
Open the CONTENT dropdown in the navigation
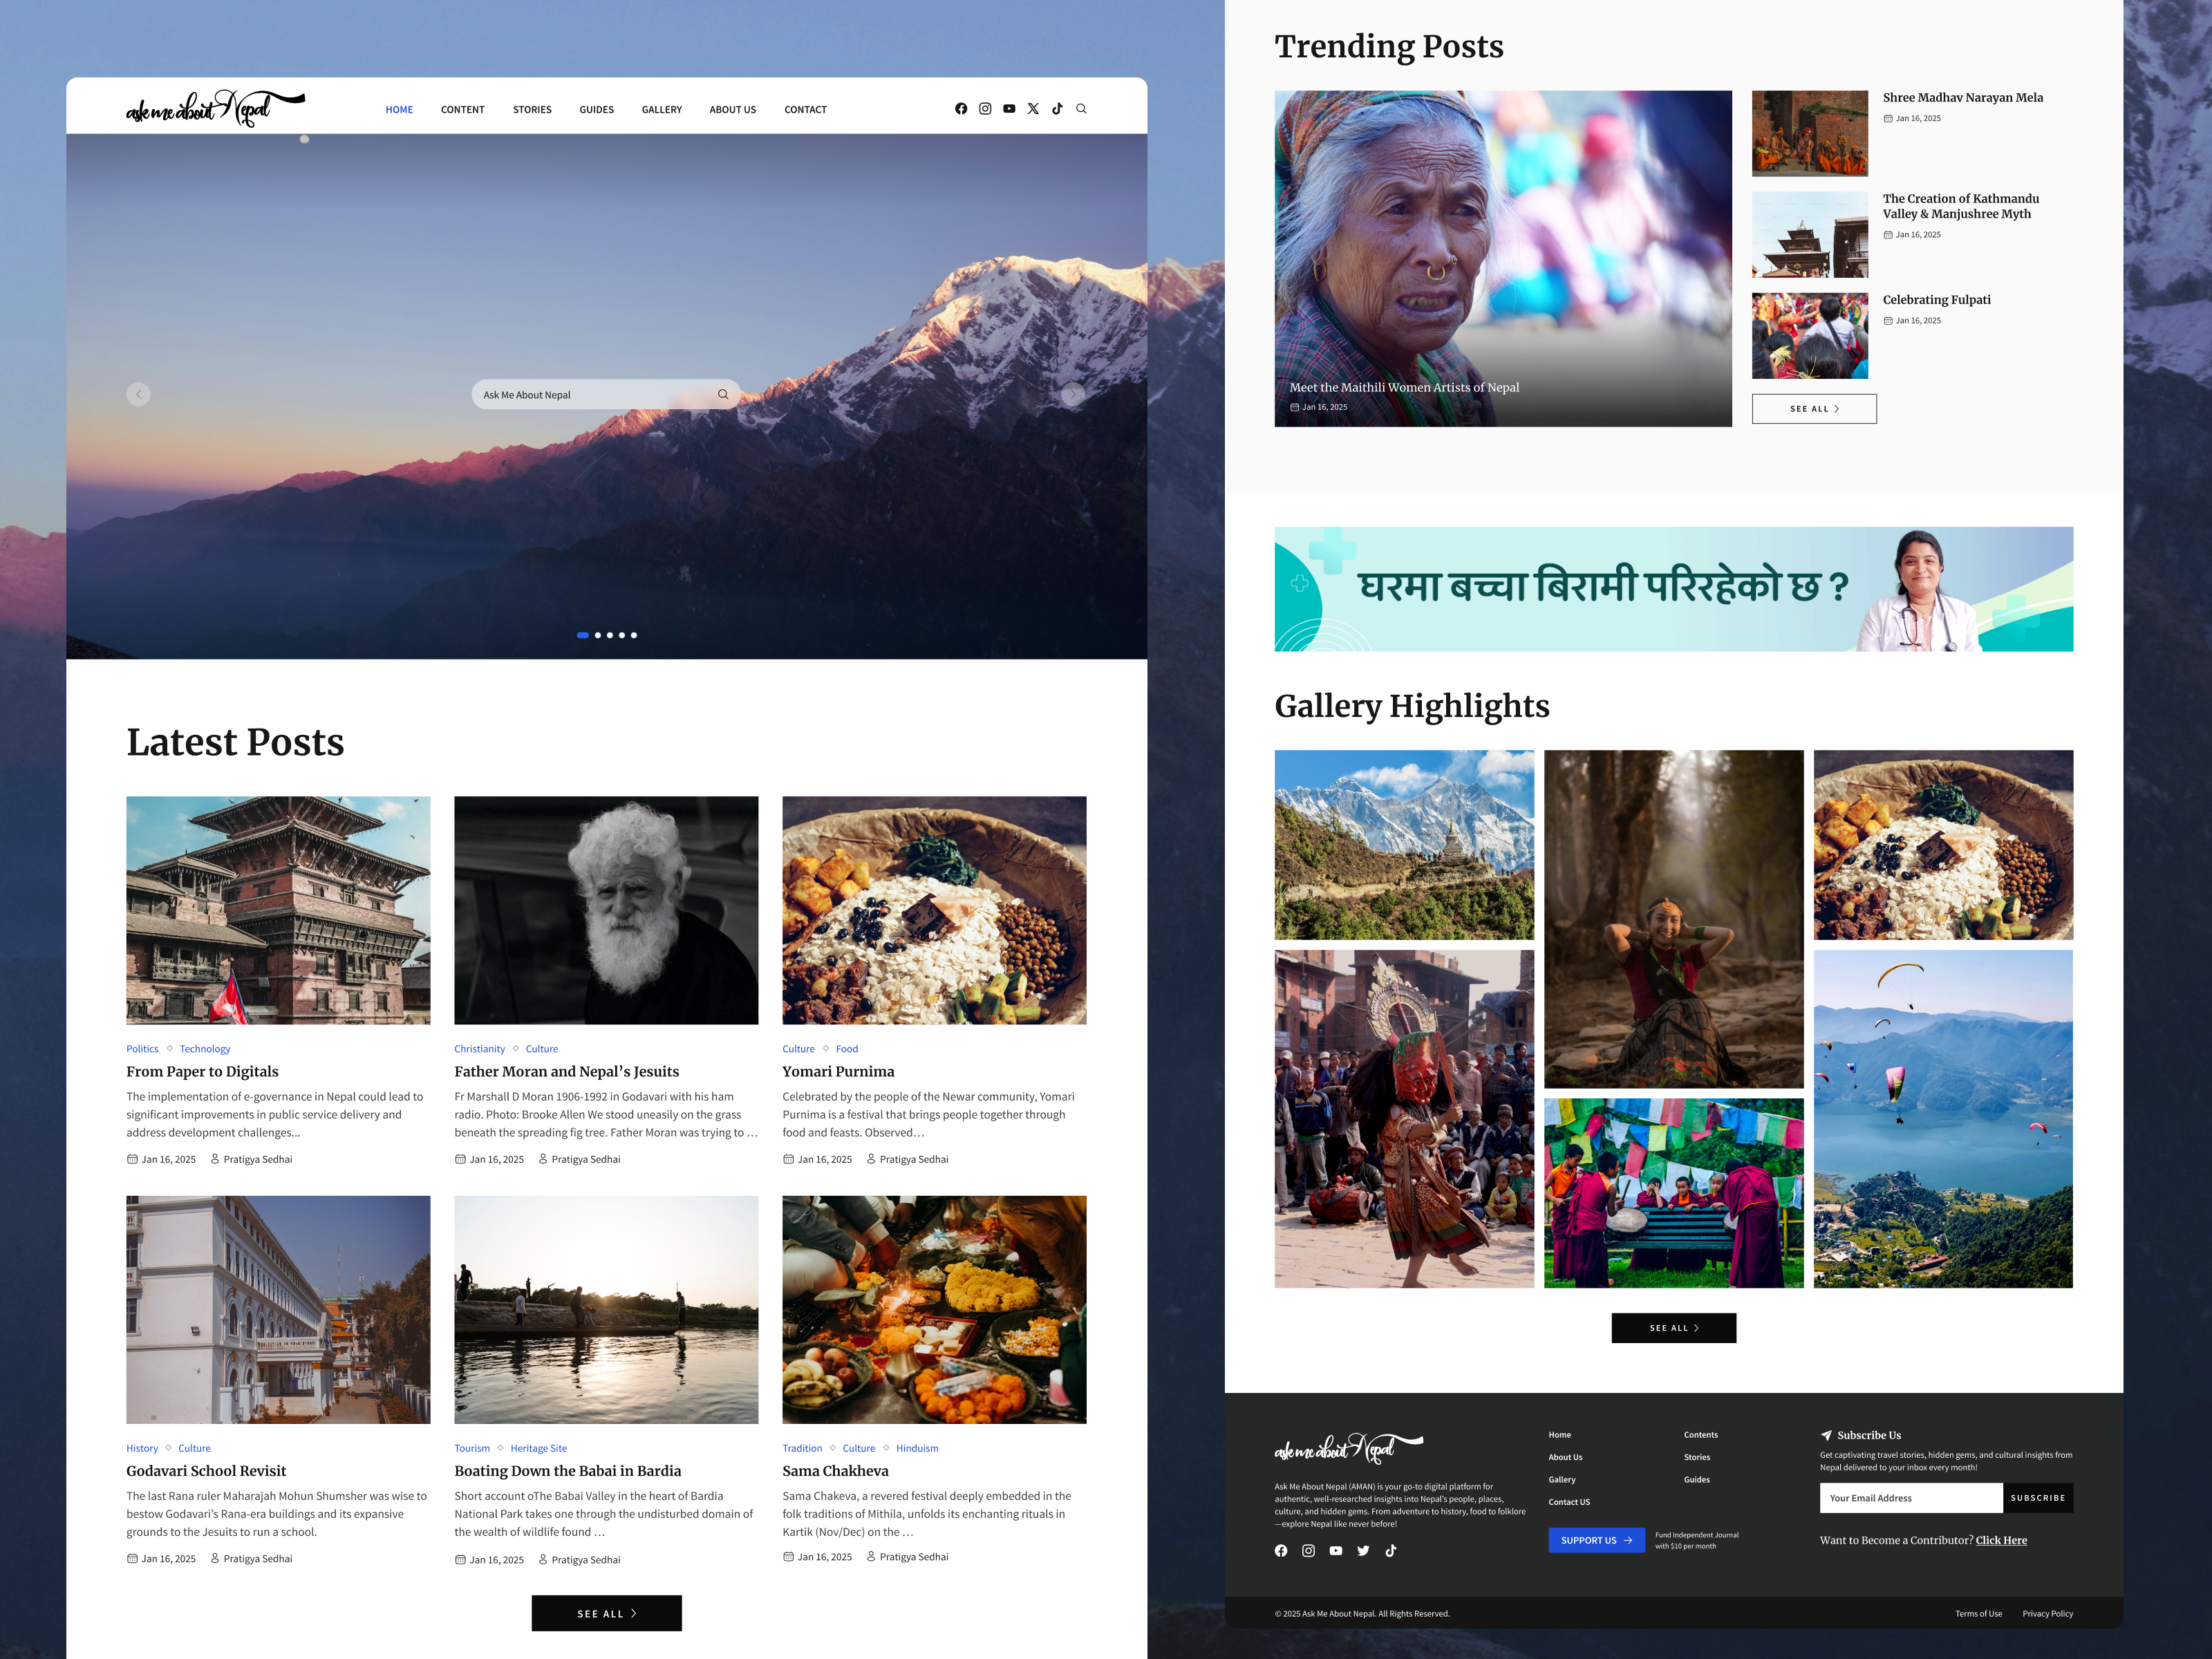pyautogui.click(x=462, y=109)
